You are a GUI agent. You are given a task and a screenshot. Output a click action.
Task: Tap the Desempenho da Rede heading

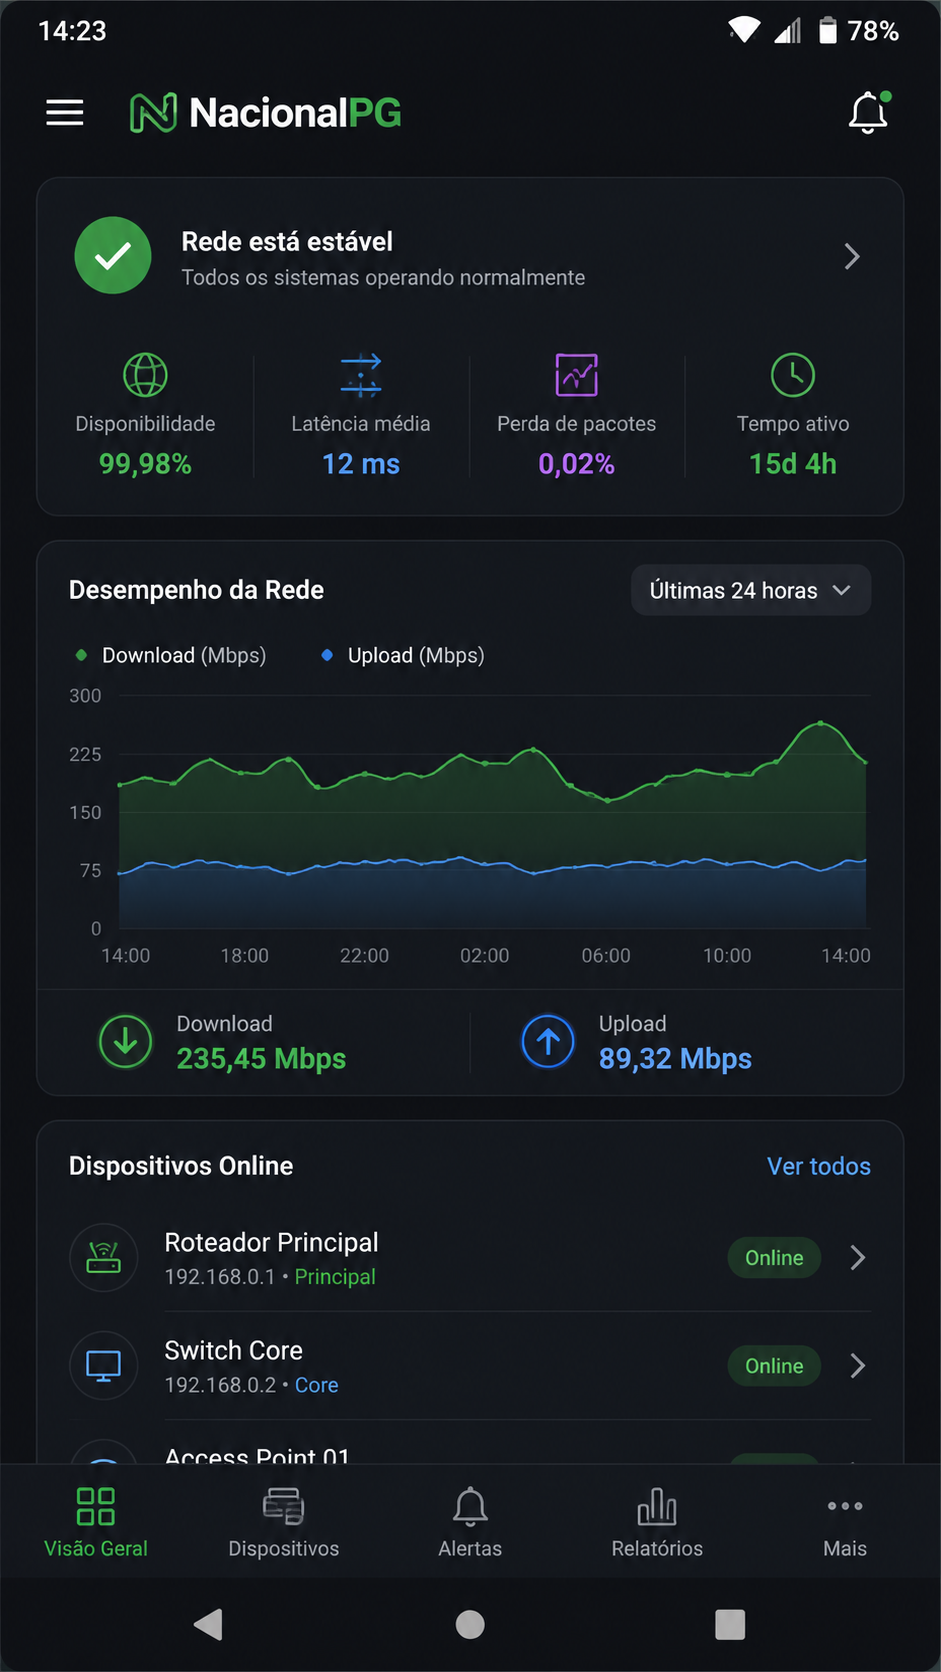pos(196,590)
